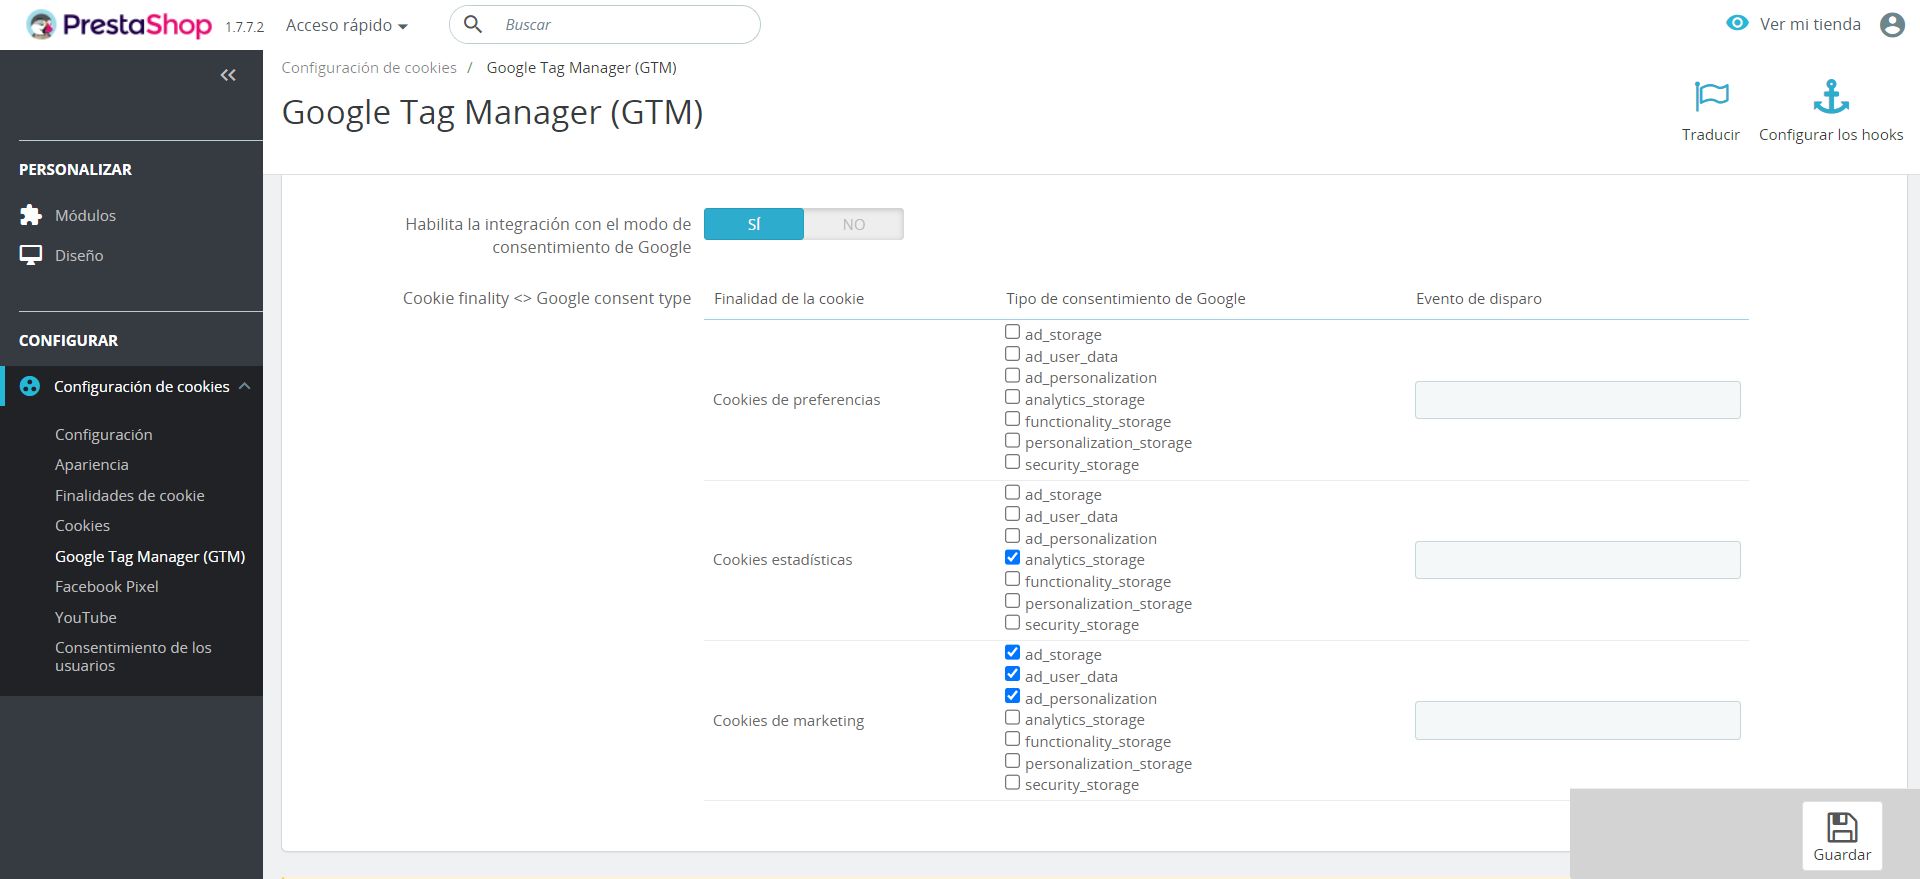Image resolution: width=1920 pixels, height=879 pixels.
Task: Open the Facebook Pixel submenu item
Action: tap(107, 586)
